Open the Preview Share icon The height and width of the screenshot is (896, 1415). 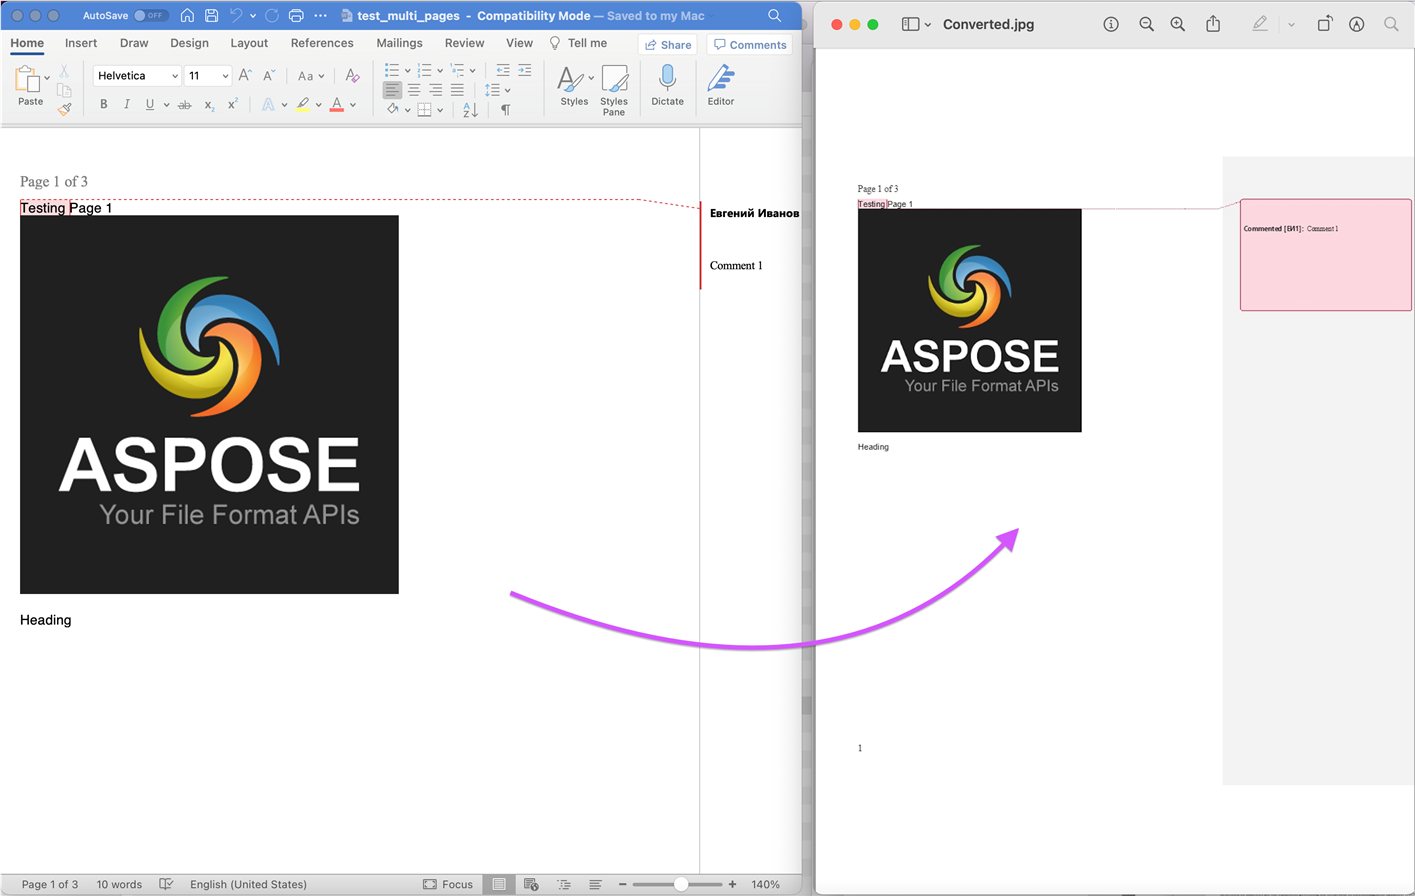click(1213, 24)
